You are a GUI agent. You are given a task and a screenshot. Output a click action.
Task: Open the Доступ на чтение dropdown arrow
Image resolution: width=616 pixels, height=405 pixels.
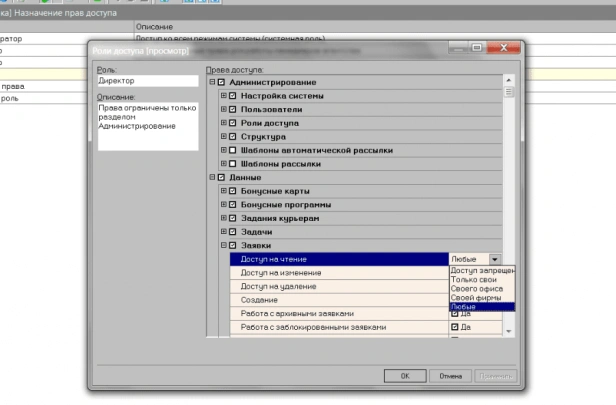495,259
